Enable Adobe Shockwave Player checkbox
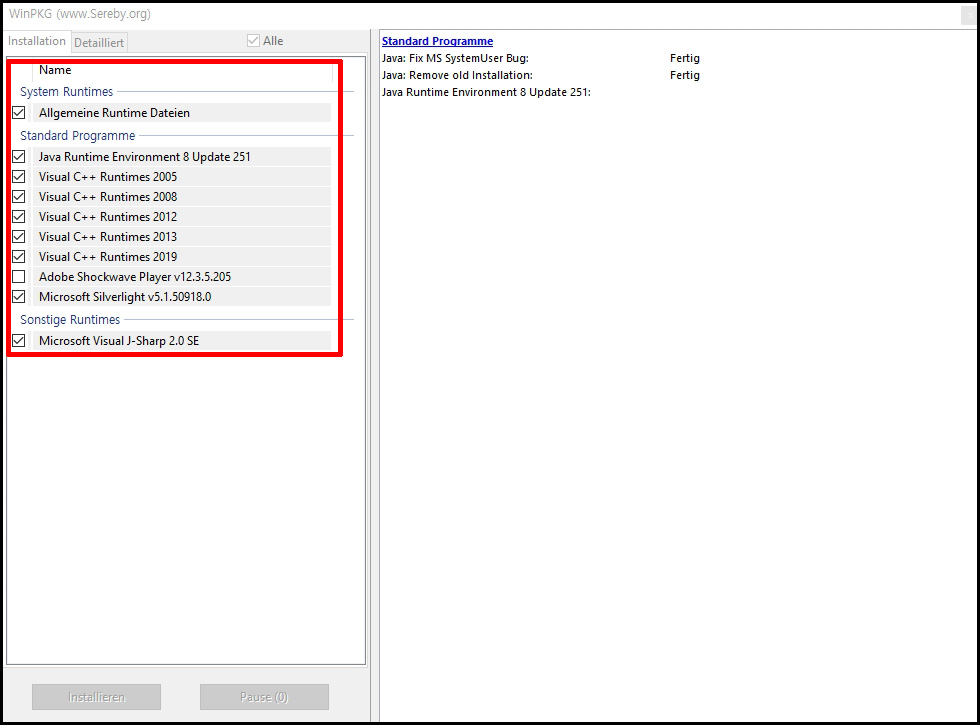The image size is (980, 725). pyautogui.click(x=19, y=276)
